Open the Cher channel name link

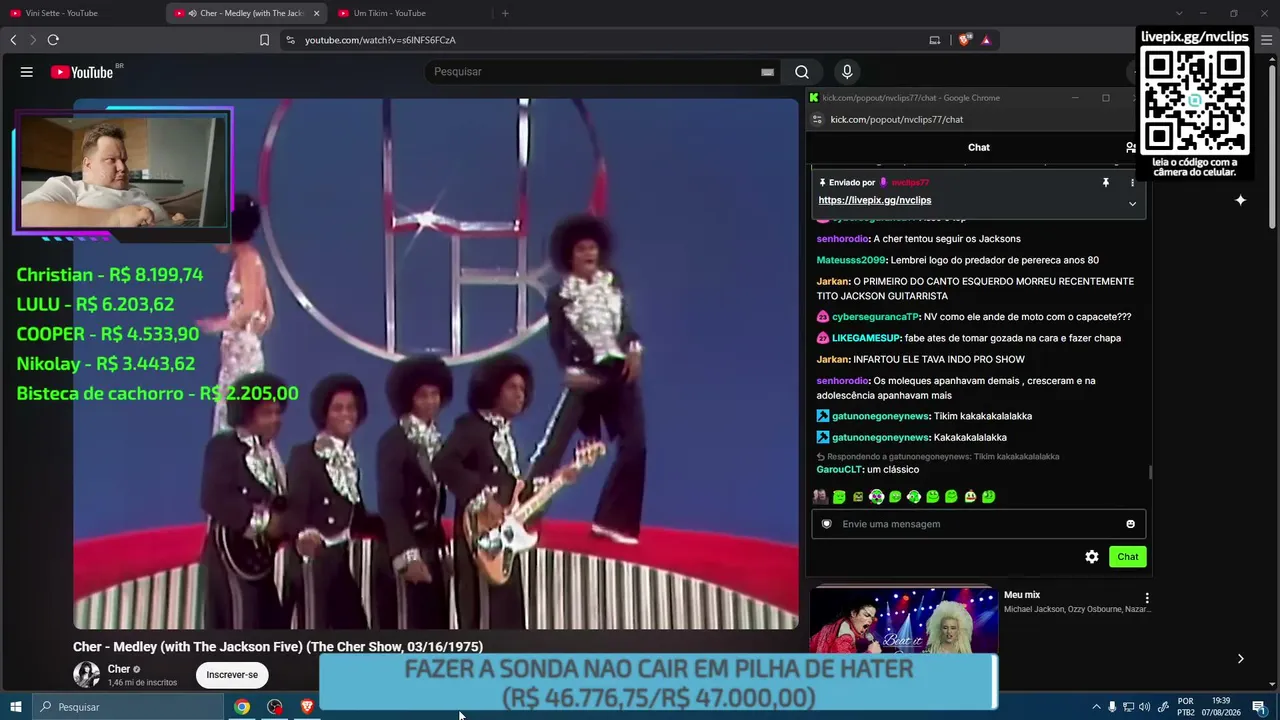(x=119, y=669)
